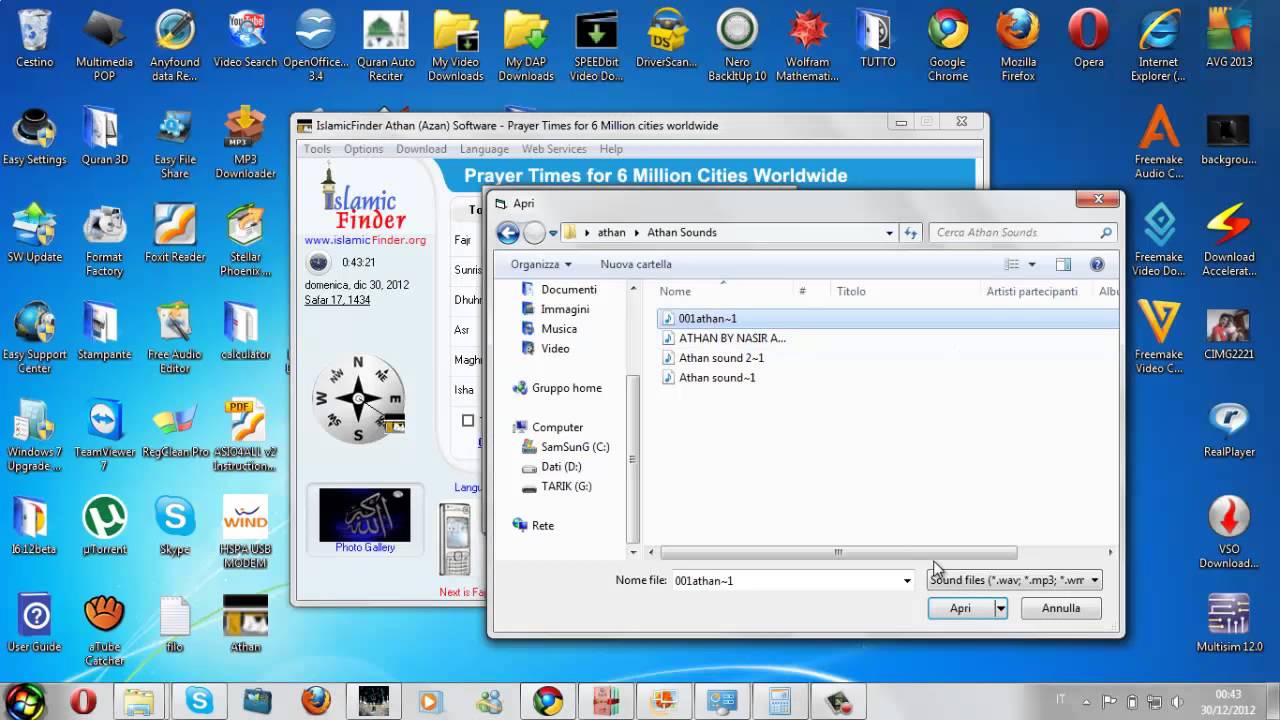1280x720 pixels.
Task: Open AVG 2013 desktop icon
Action: coord(1229,40)
